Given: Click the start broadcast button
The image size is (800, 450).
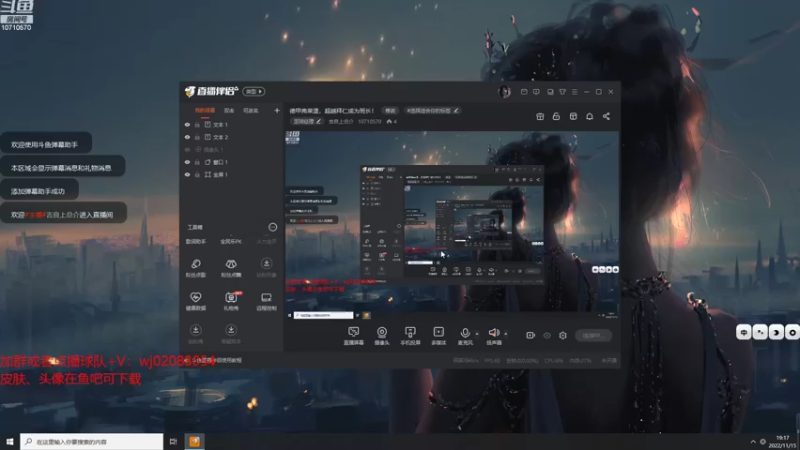Looking at the screenshot, I should click(x=593, y=335).
